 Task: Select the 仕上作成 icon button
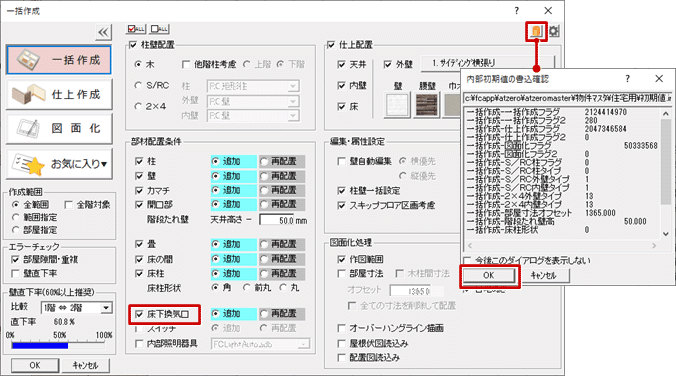pos(59,94)
